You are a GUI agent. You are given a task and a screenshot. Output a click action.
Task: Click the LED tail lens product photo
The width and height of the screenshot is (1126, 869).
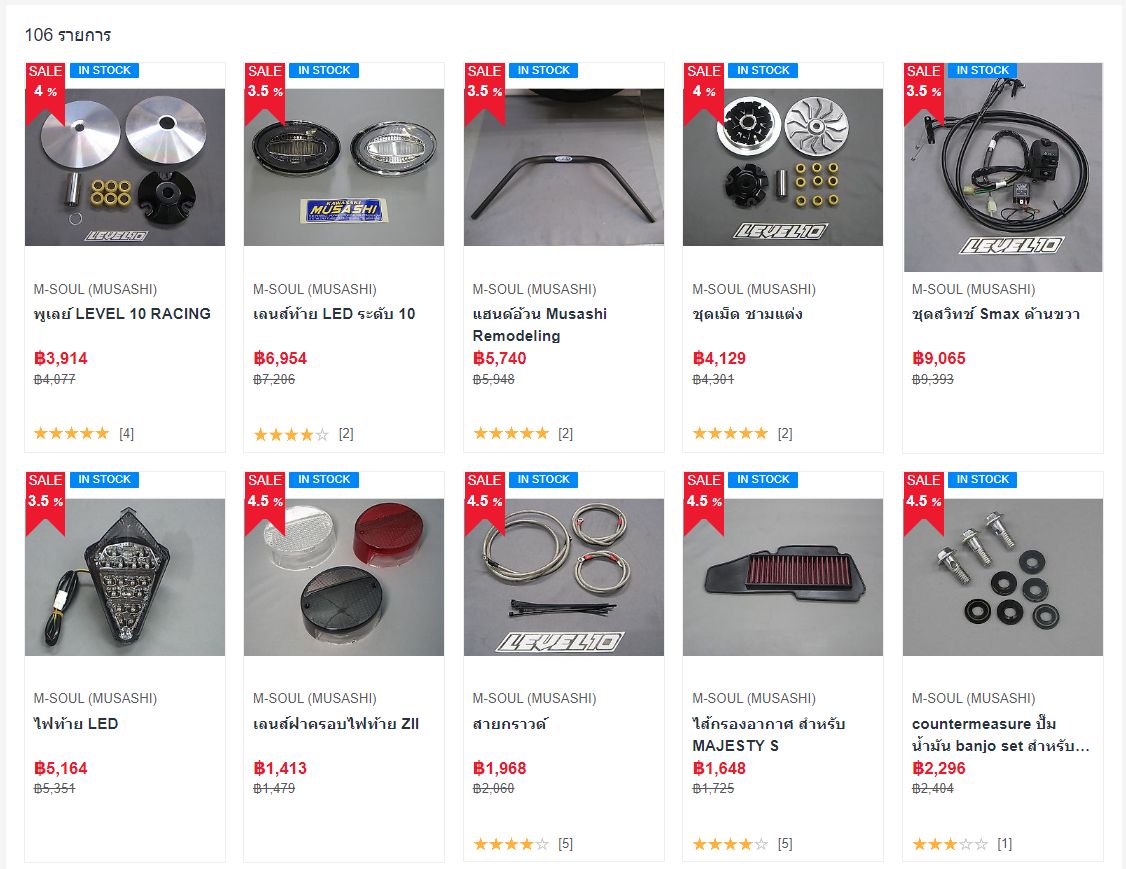coord(344,167)
